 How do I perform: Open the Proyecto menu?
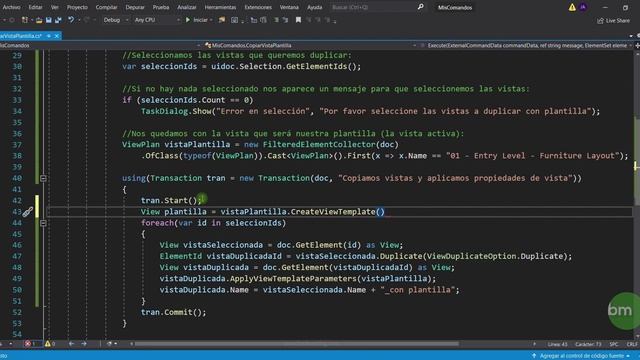77,7
